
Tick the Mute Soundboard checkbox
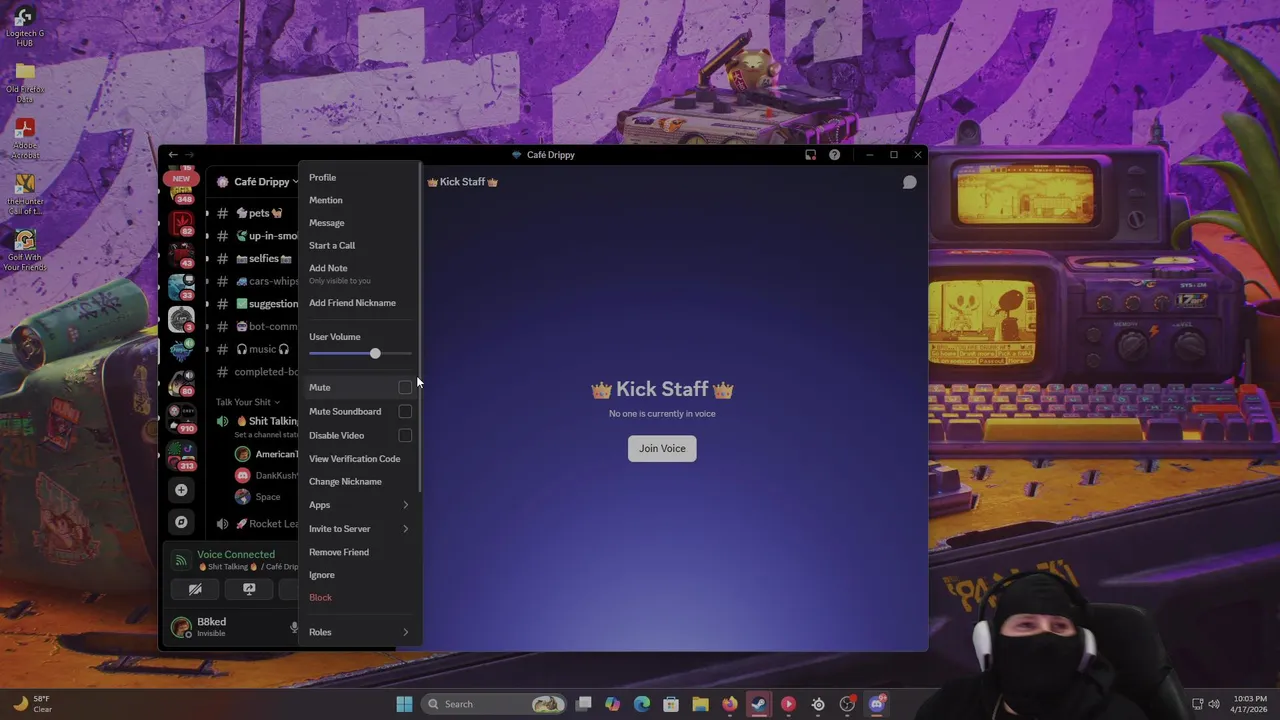click(x=405, y=411)
